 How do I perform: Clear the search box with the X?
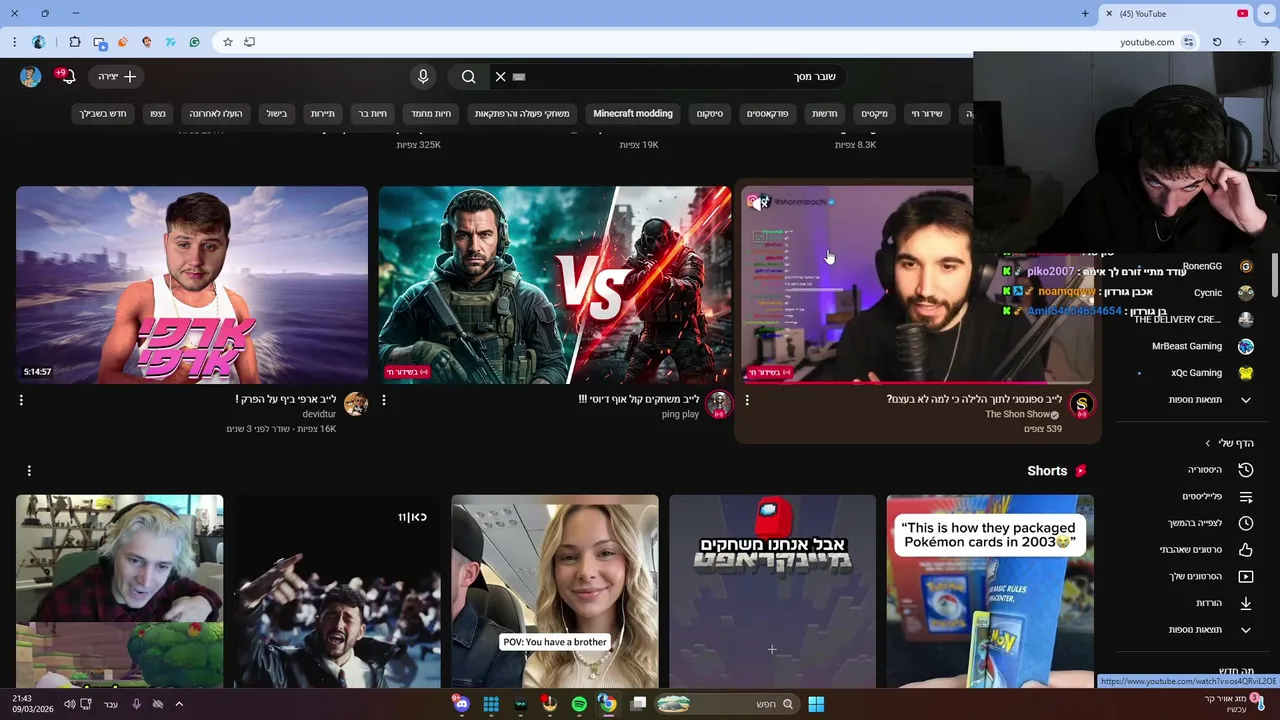pos(500,77)
